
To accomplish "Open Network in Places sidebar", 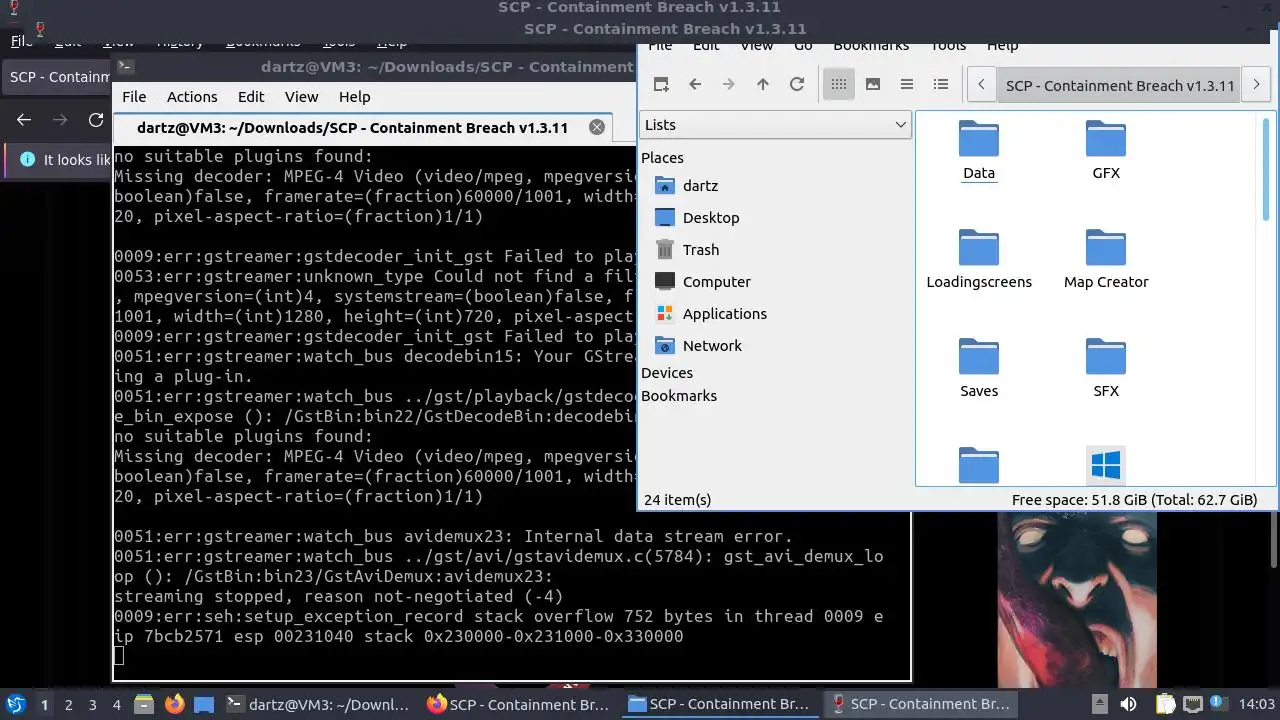I will [698, 346].
